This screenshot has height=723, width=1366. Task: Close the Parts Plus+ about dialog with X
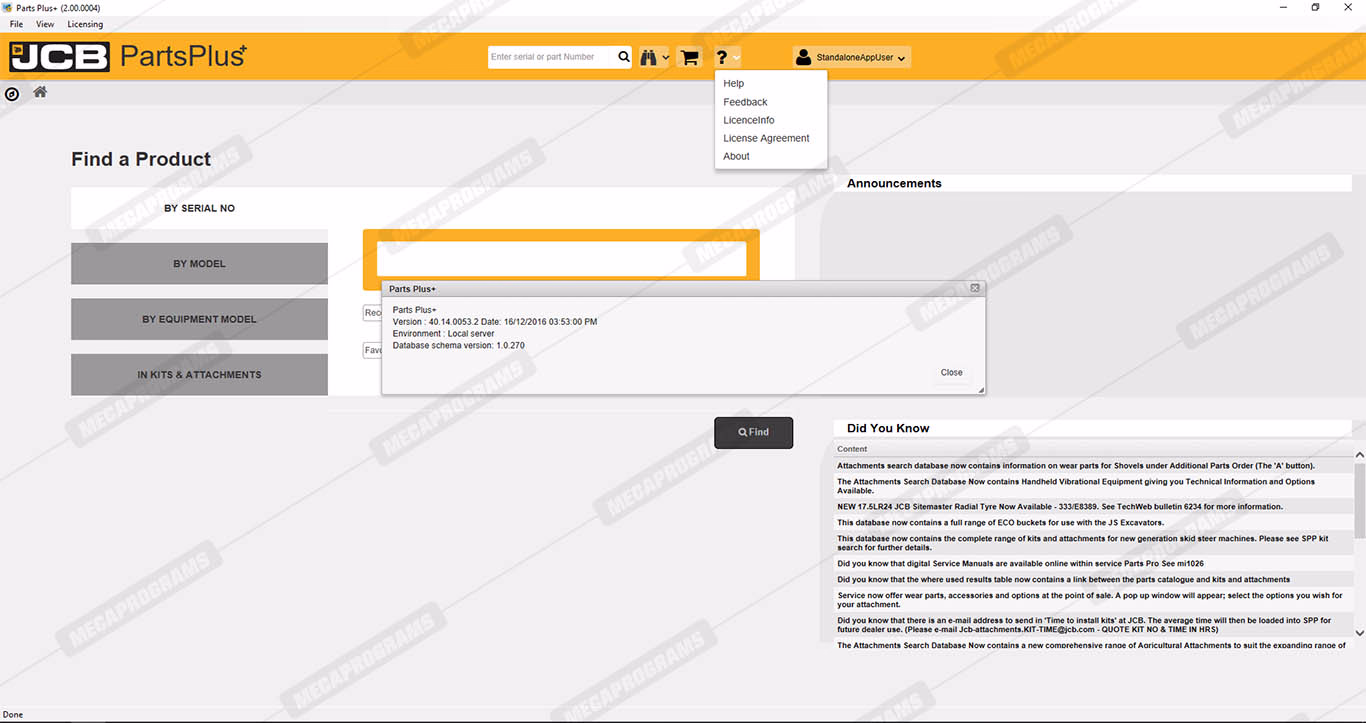pos(975,288)
